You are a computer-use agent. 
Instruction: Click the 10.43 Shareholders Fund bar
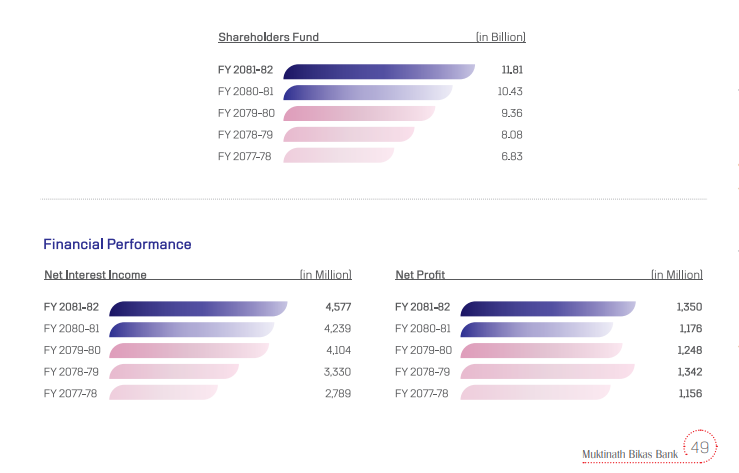(x=367, y=92)
